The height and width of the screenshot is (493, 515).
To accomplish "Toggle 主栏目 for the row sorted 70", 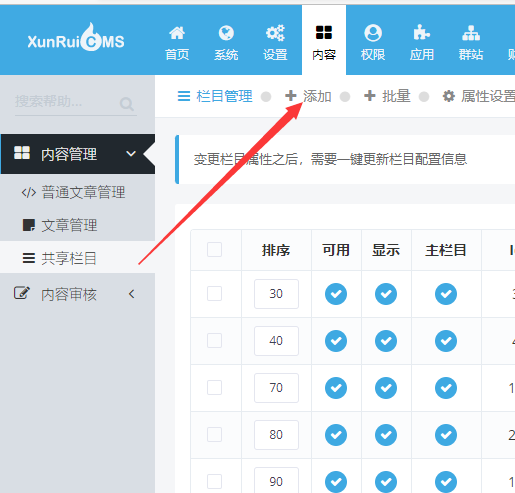I will click(x=446, y=388).
